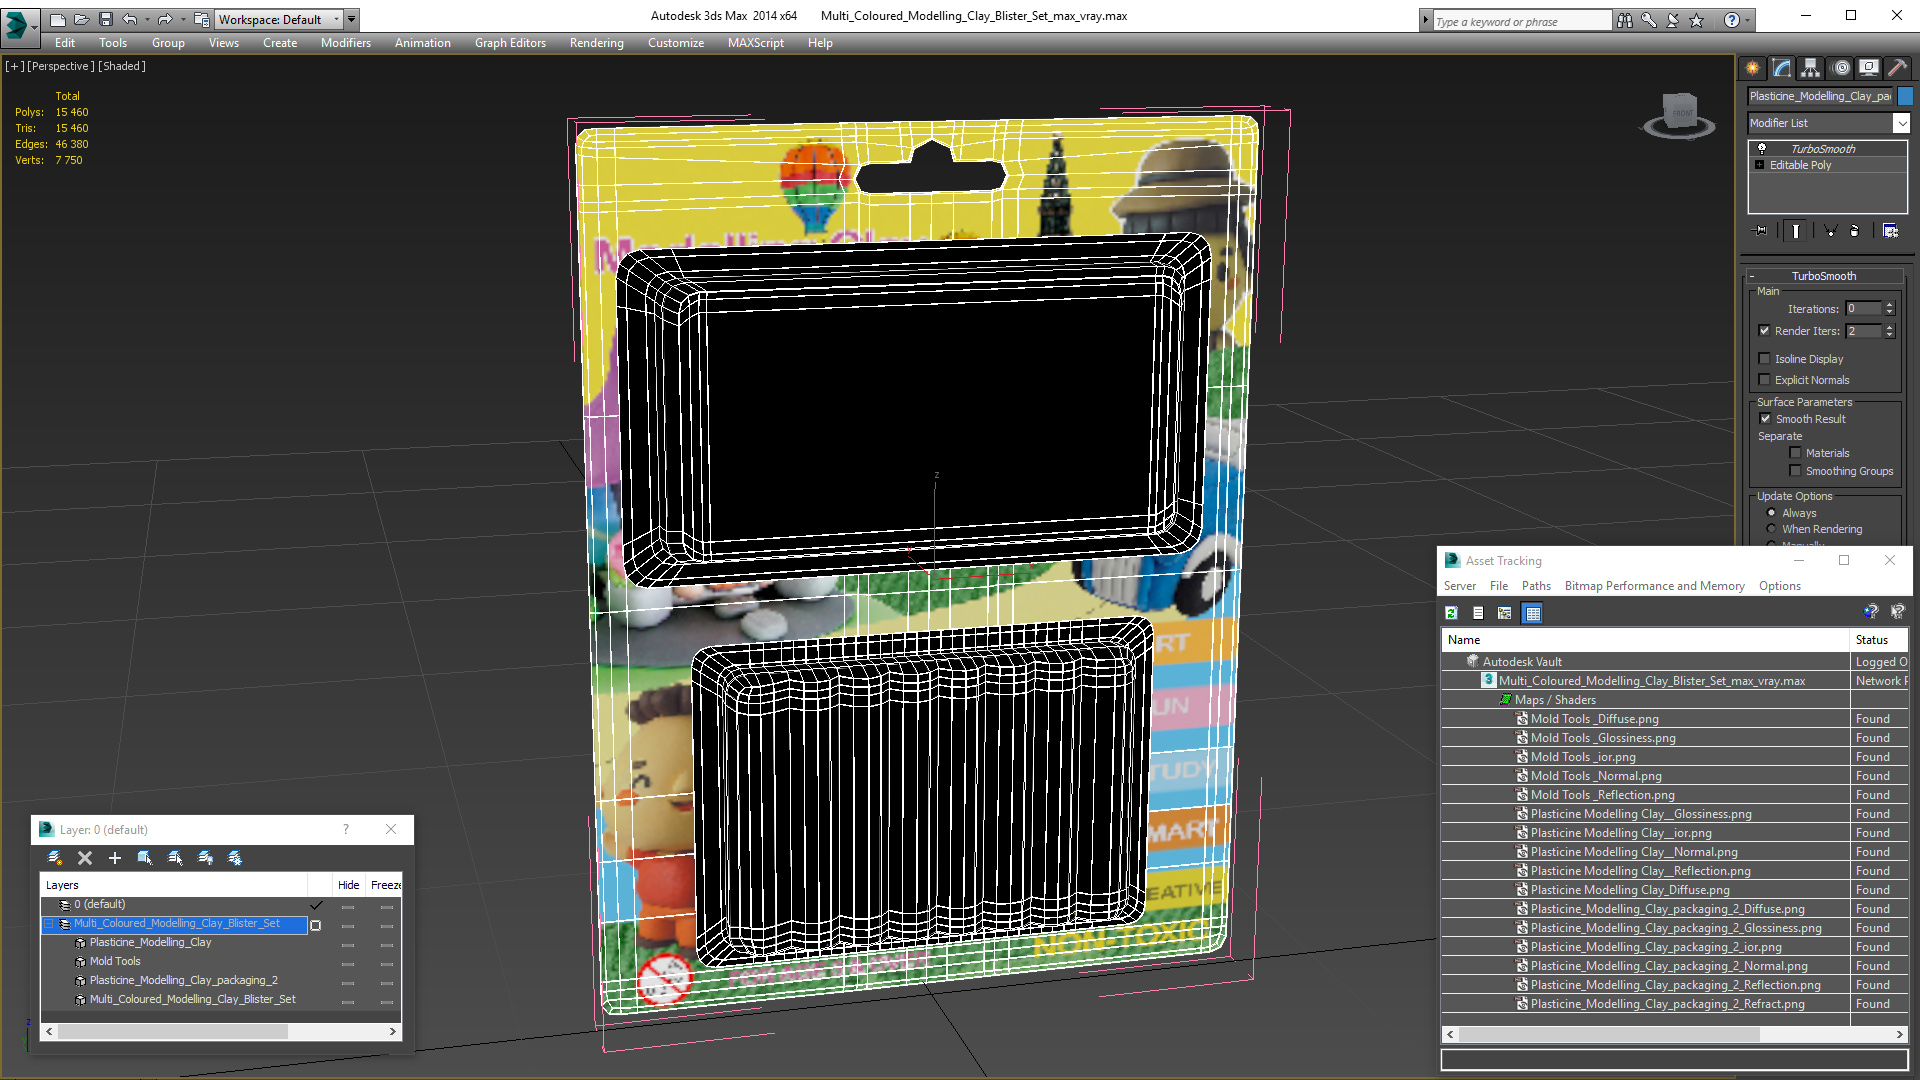Screen dimensions: 1920x1080
Task: Toggle Smooth Result checkbox
Action: [x=1766, y=418]
